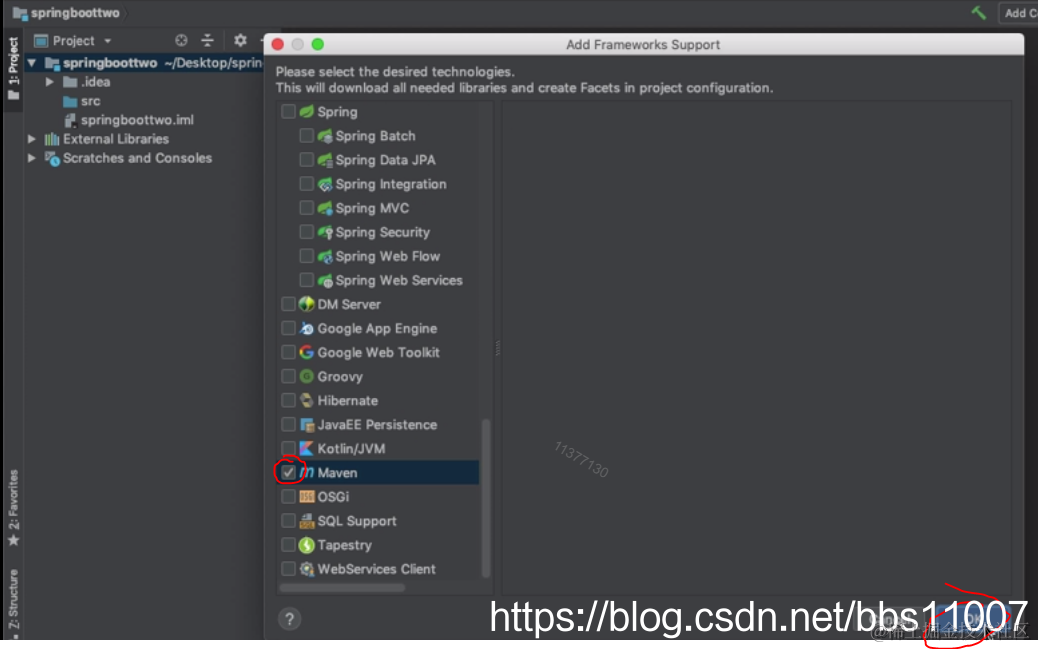Screen dimensions: 1038x649
Task: Check the JavaEE Persistence checkbox
Action: click(289, 424)
